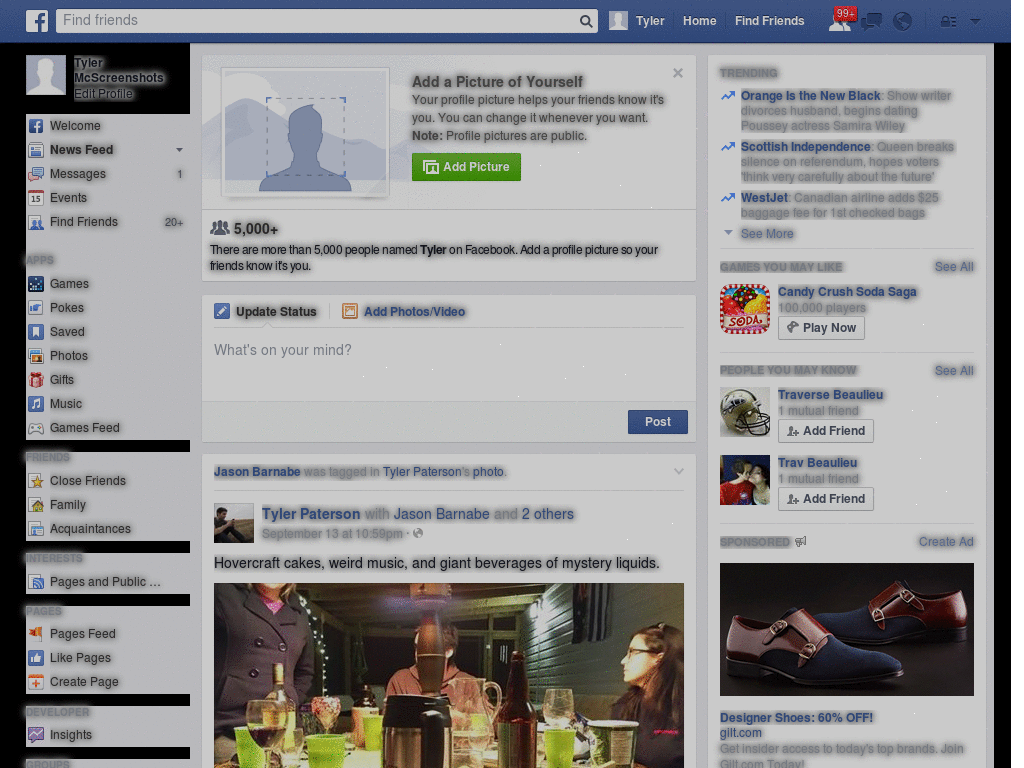Click the Gifts app icon
Image resolution: width=1024 pixels, height=768 pixels.
click(x=36, y=380)
